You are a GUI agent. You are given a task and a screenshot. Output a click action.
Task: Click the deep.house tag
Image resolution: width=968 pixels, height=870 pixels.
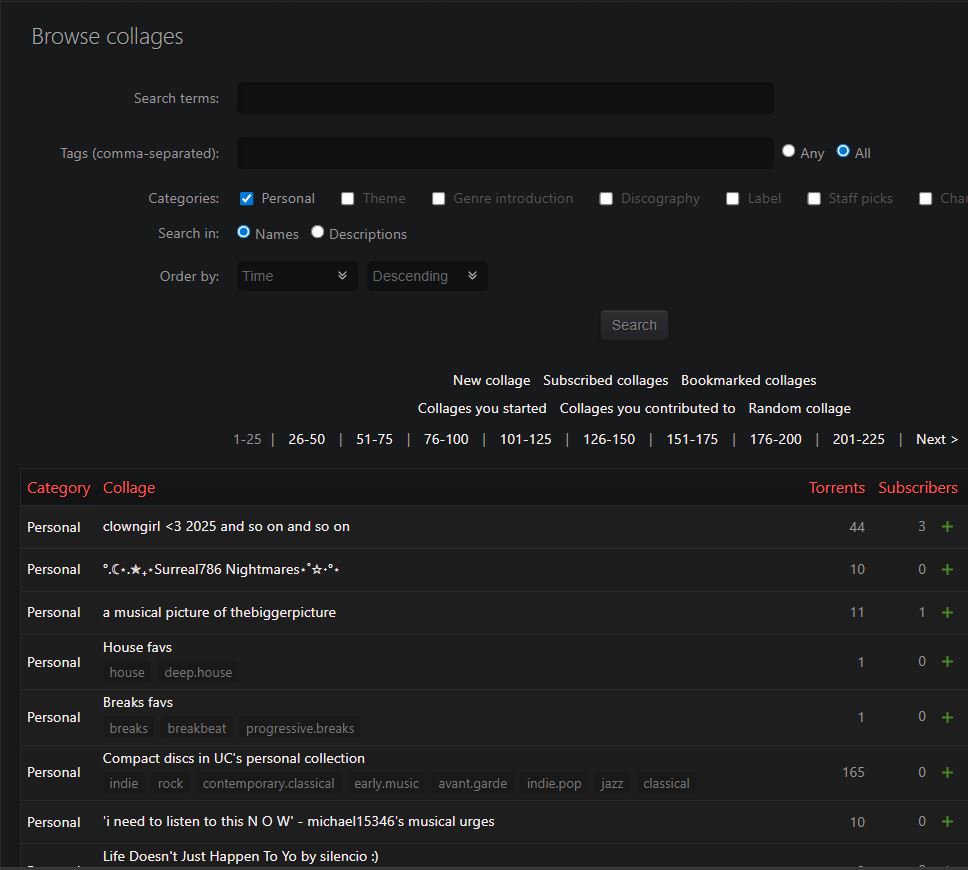point(198,672)
